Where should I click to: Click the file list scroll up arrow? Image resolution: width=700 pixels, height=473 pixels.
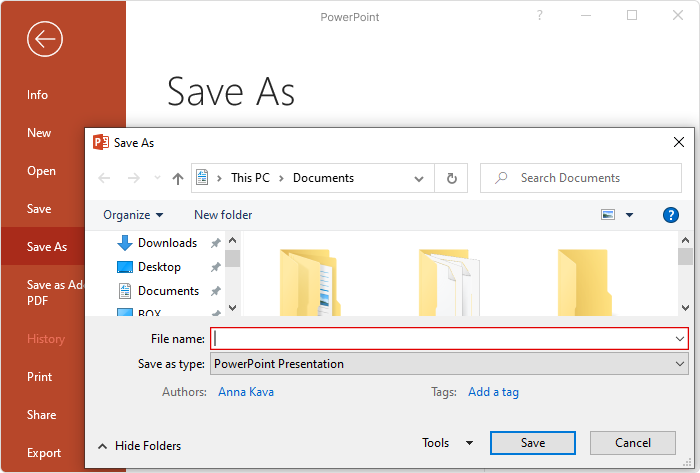pyautogui.click(x=685, y=241)
